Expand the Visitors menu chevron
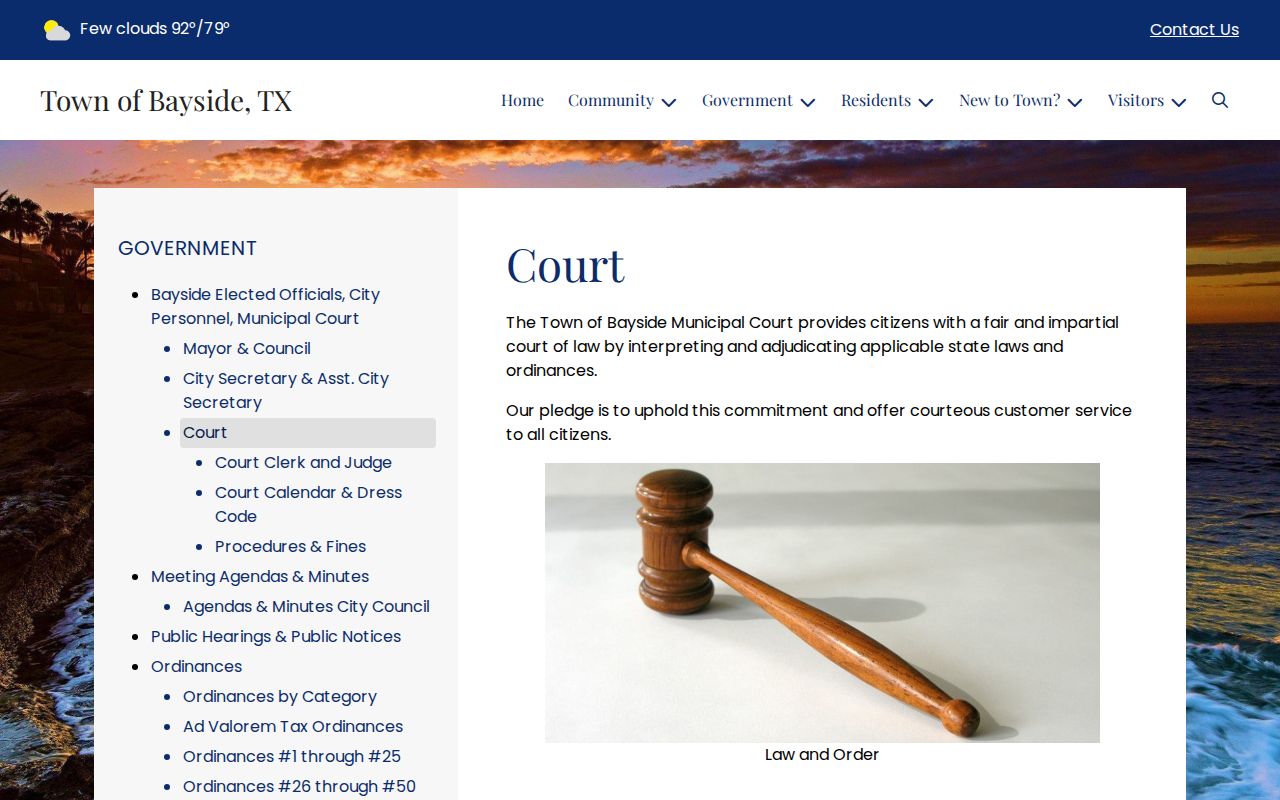1280x800 pixels. pos(1179,102)
